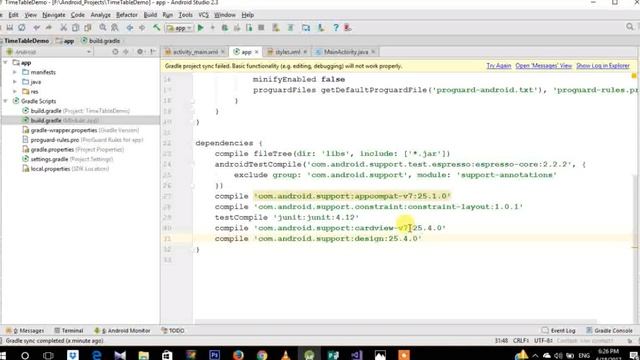This screenshot has width=640, height=360.
Task: Open the Android project view dropdown
Action: (49, 52)
